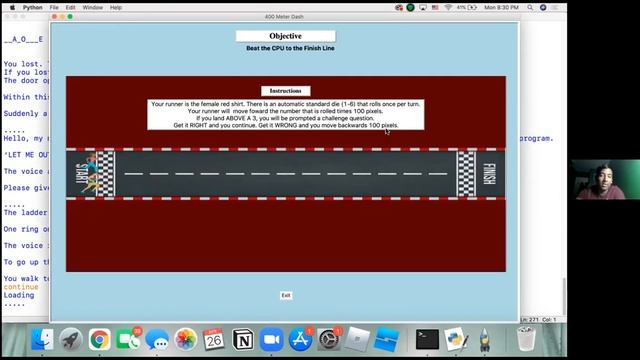Click 'continue' in the Python shell window

[21, 287]
